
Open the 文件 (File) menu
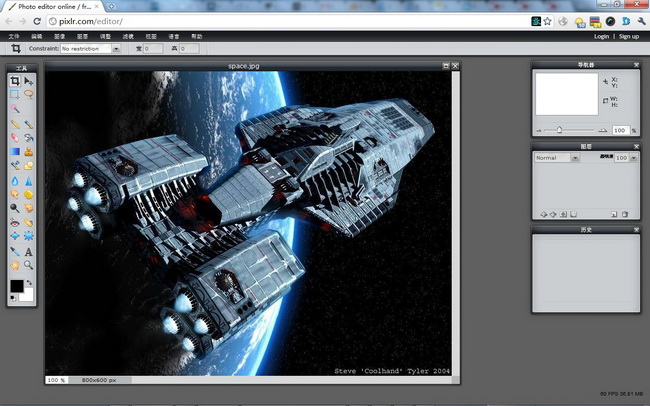14,36
